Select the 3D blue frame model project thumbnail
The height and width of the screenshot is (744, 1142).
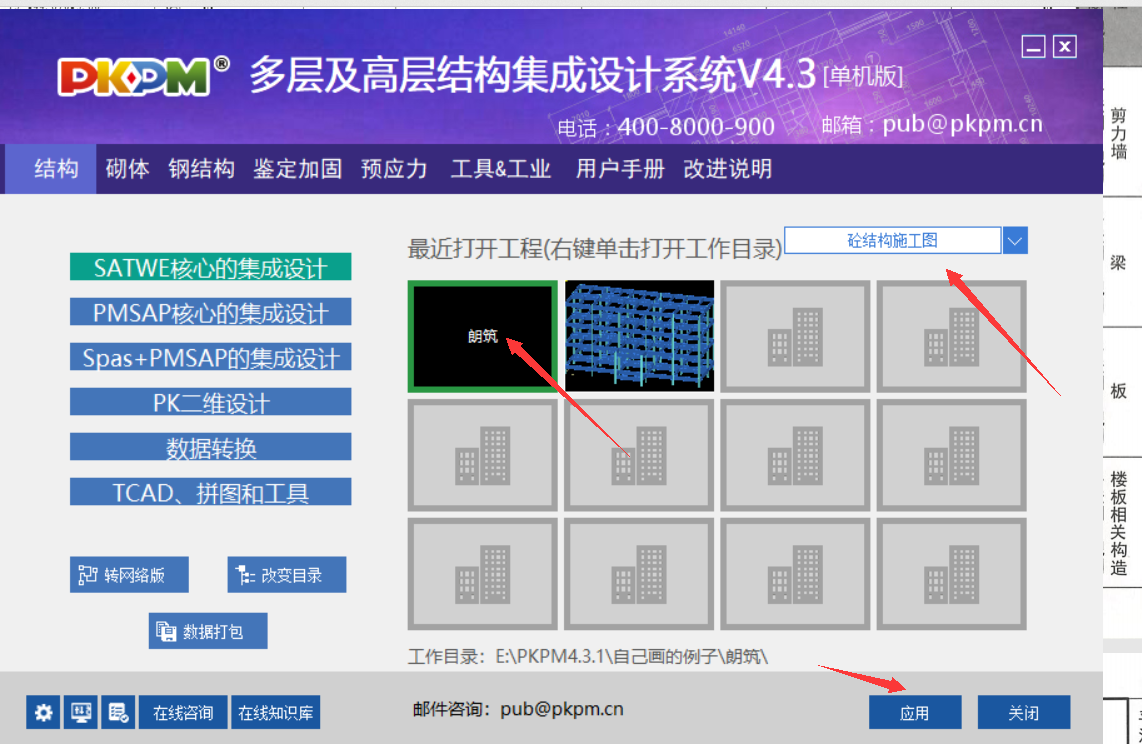pyautogui.click(x=639, y=336)
